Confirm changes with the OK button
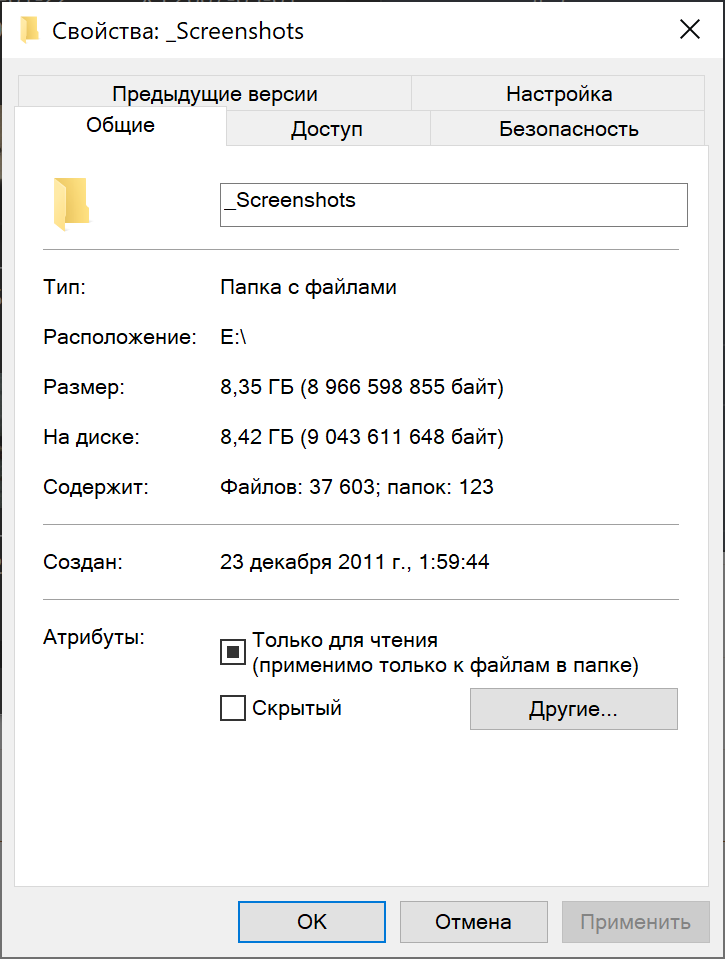Screen dimensions: 725x959 311,921
